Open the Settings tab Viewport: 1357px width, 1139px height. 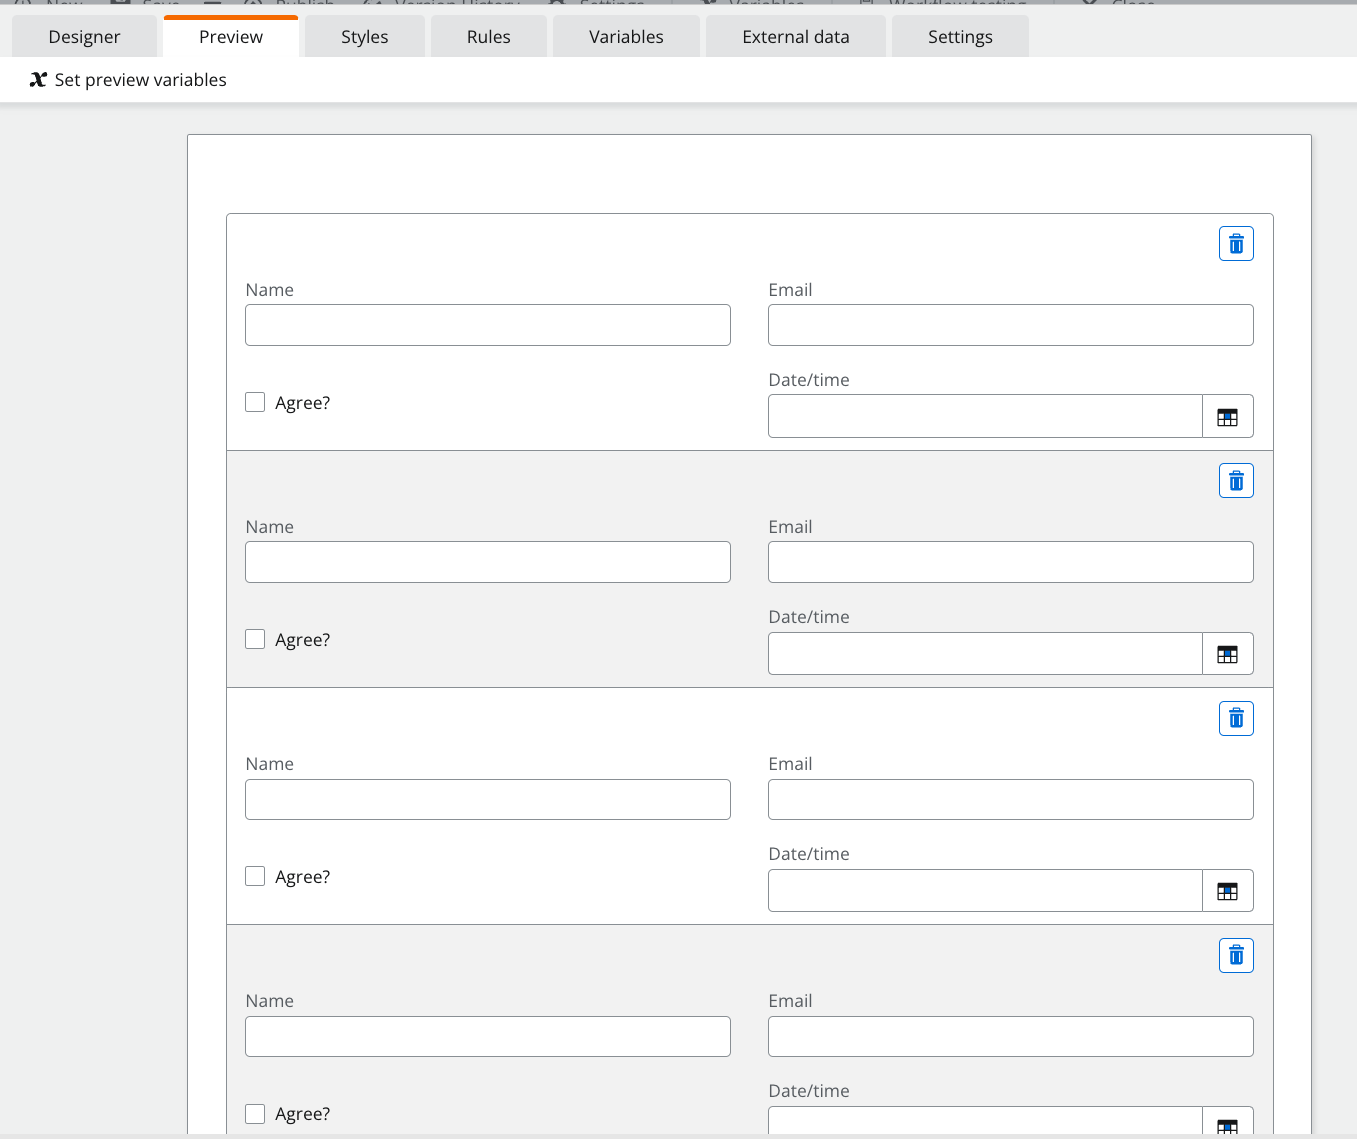tap(959, 36)
